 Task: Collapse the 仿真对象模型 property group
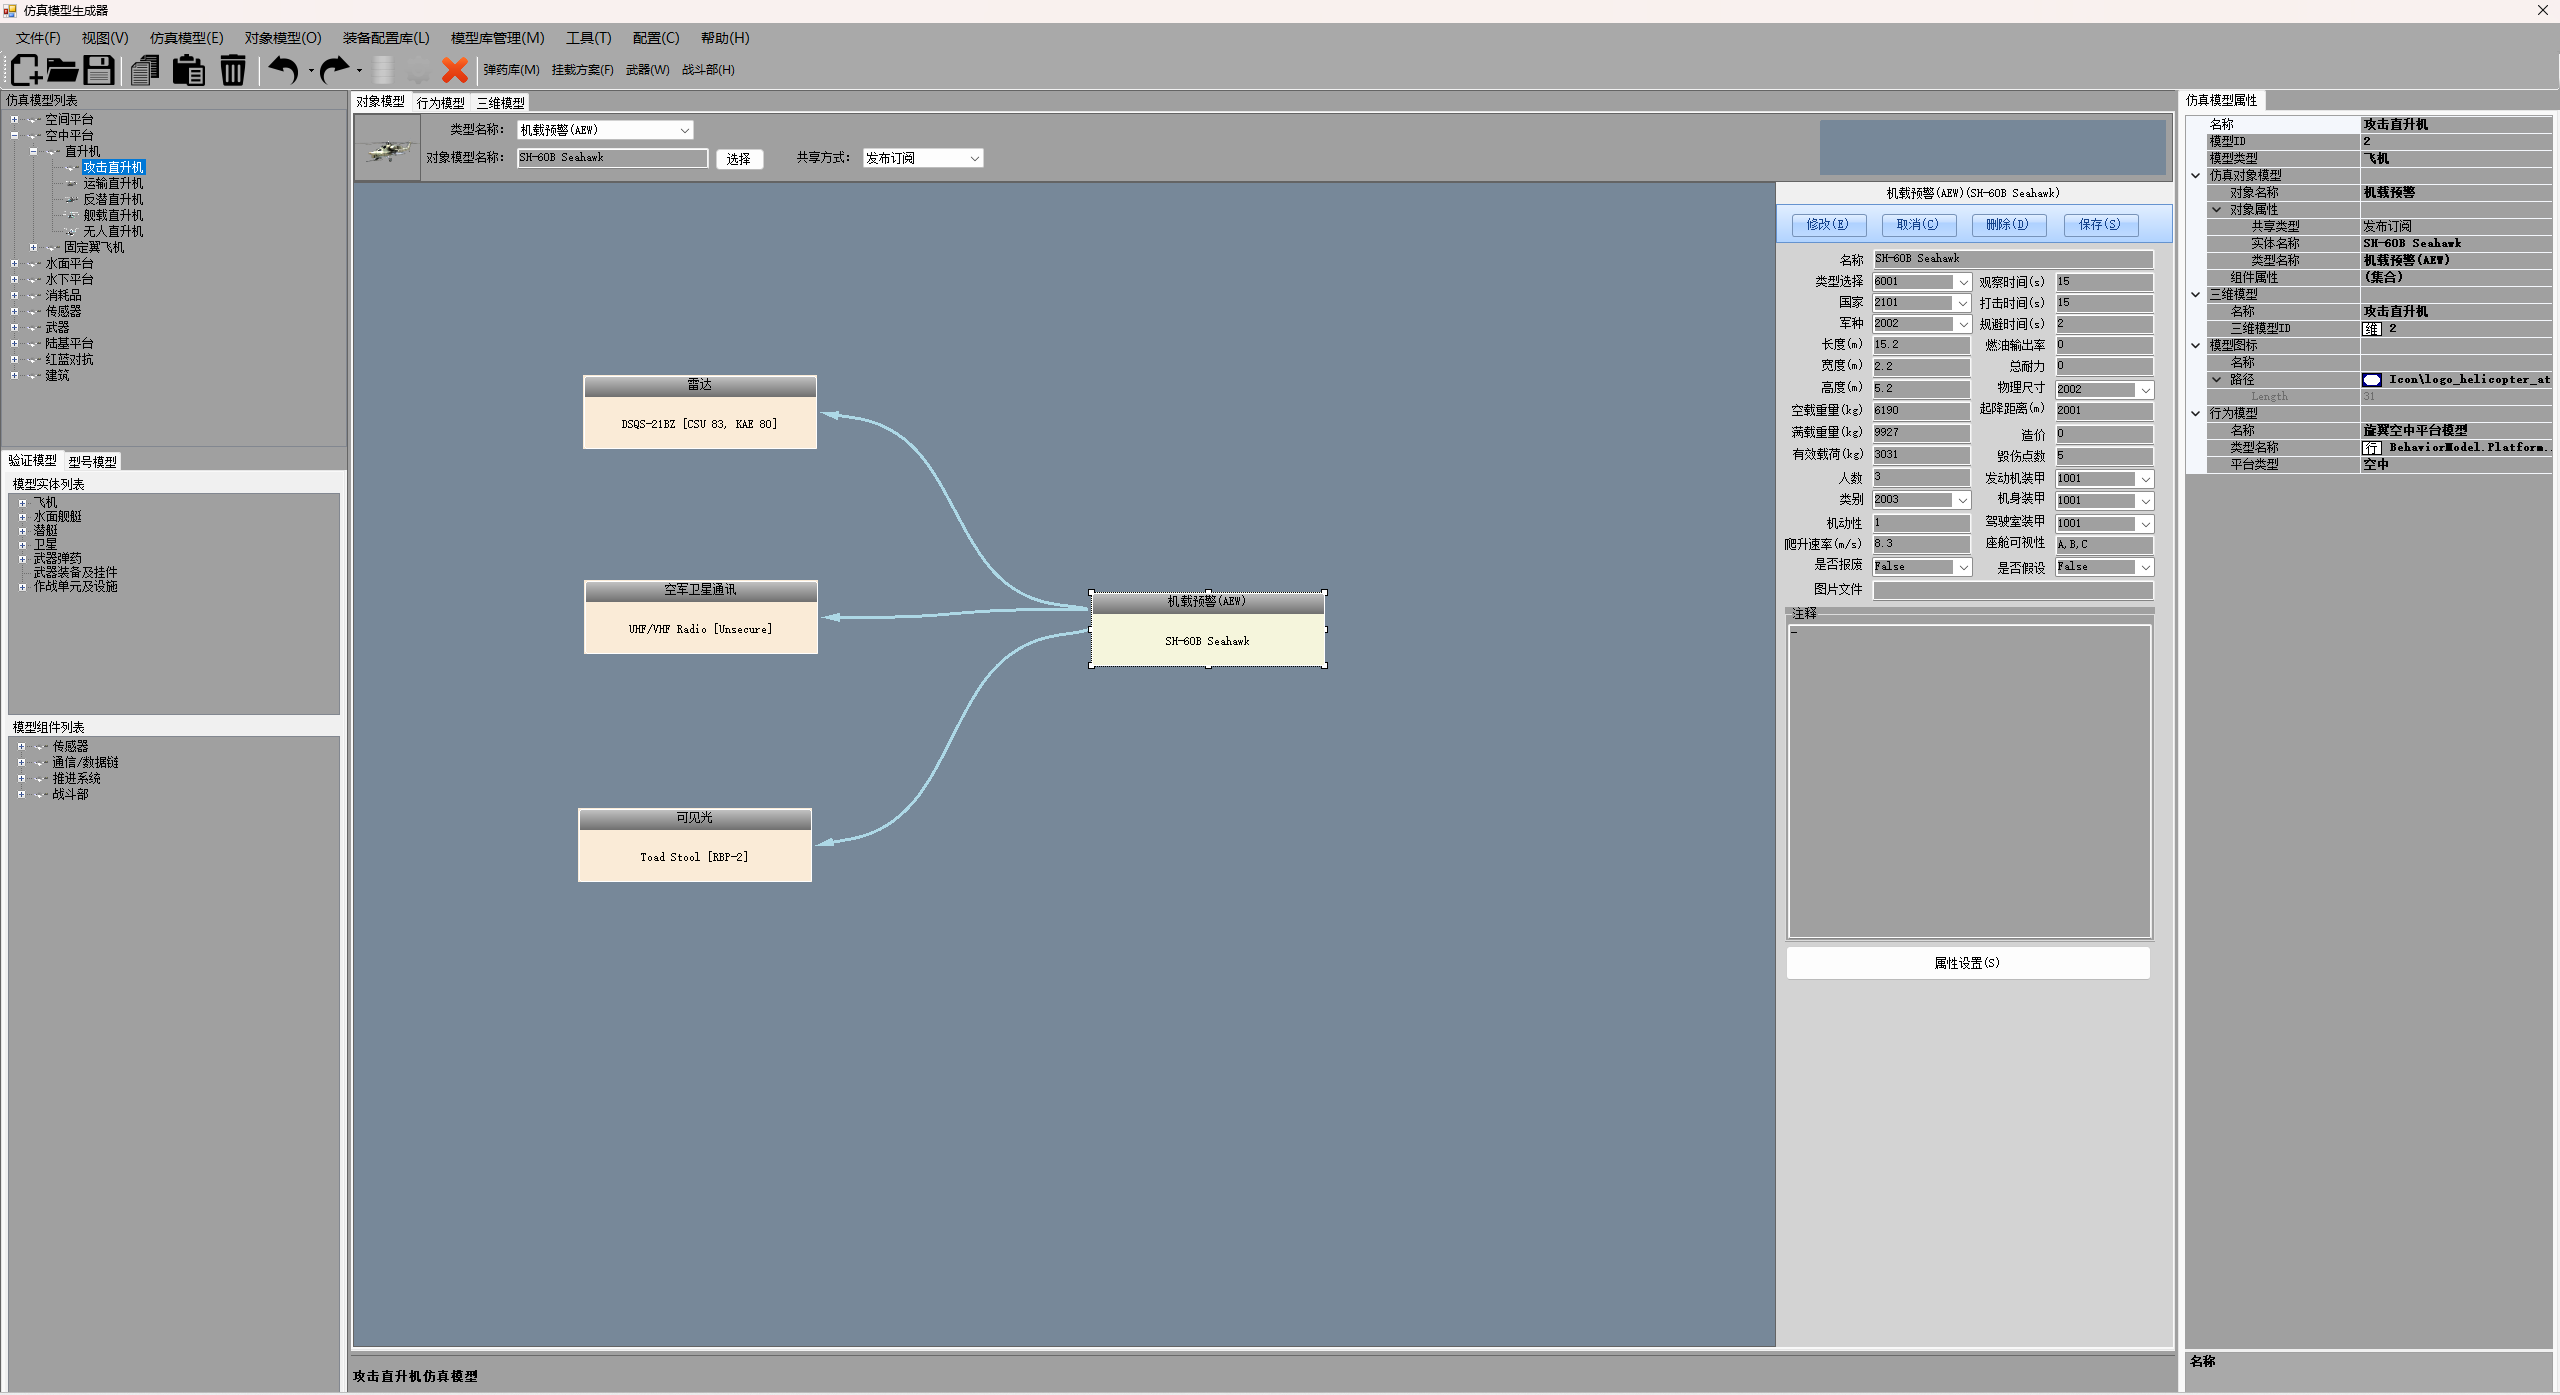tap(2196, 176)
